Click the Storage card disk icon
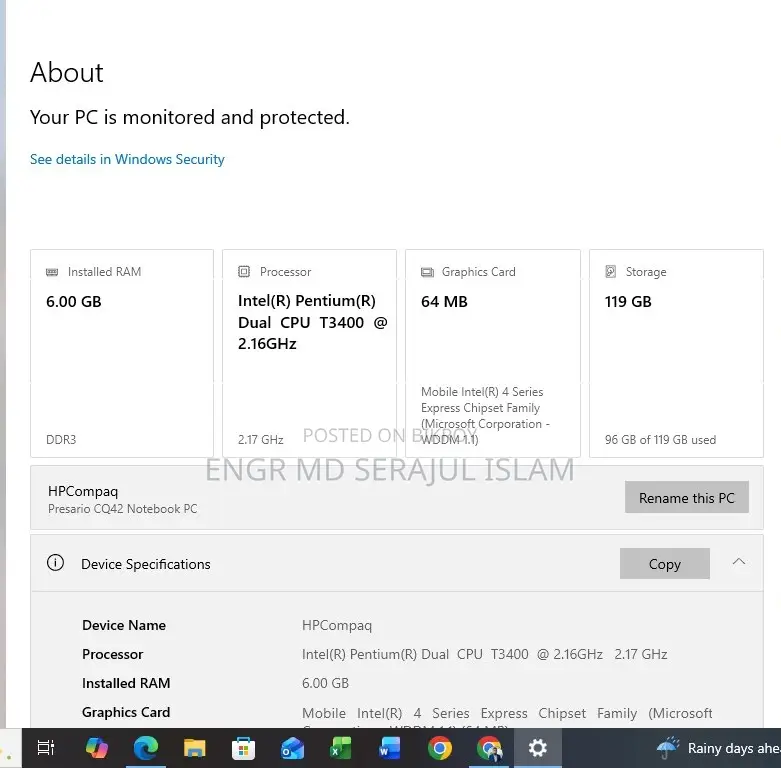The height and width of the screenshot is (768, 781). tap(611, 271)
